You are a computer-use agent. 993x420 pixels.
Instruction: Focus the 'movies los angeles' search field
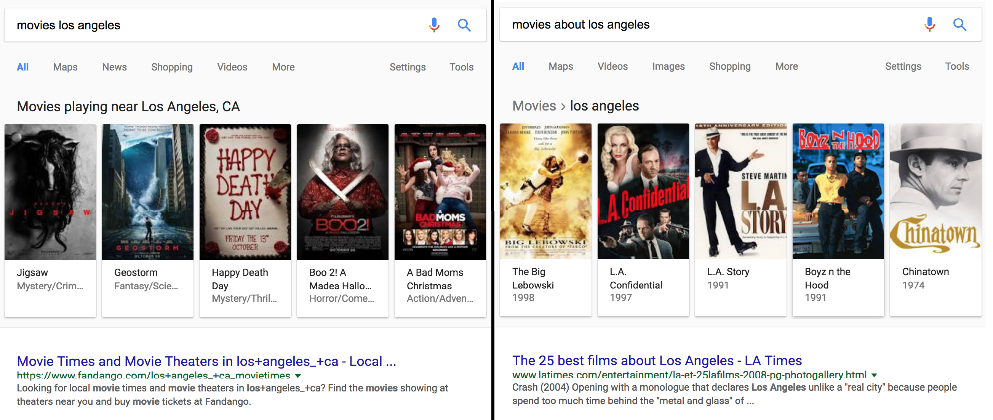pos(245,25)
